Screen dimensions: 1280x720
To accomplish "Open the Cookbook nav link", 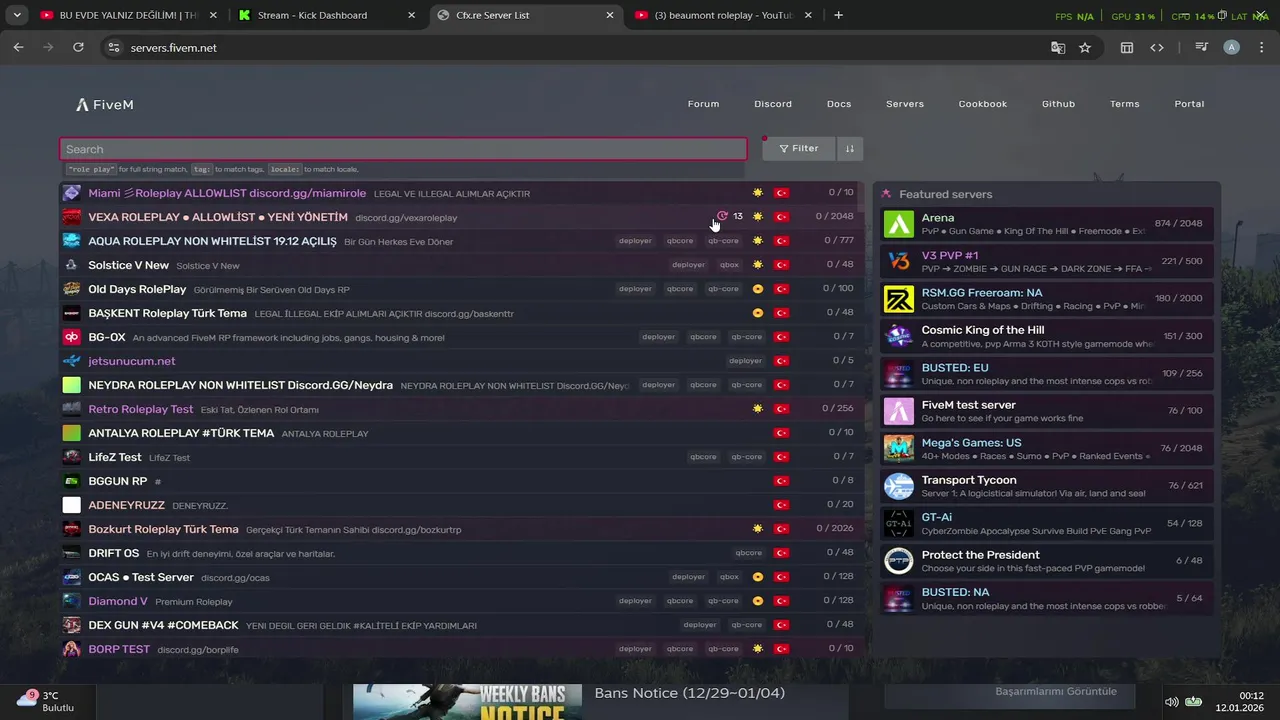I will pyautogui.click(x=983, y=104).
